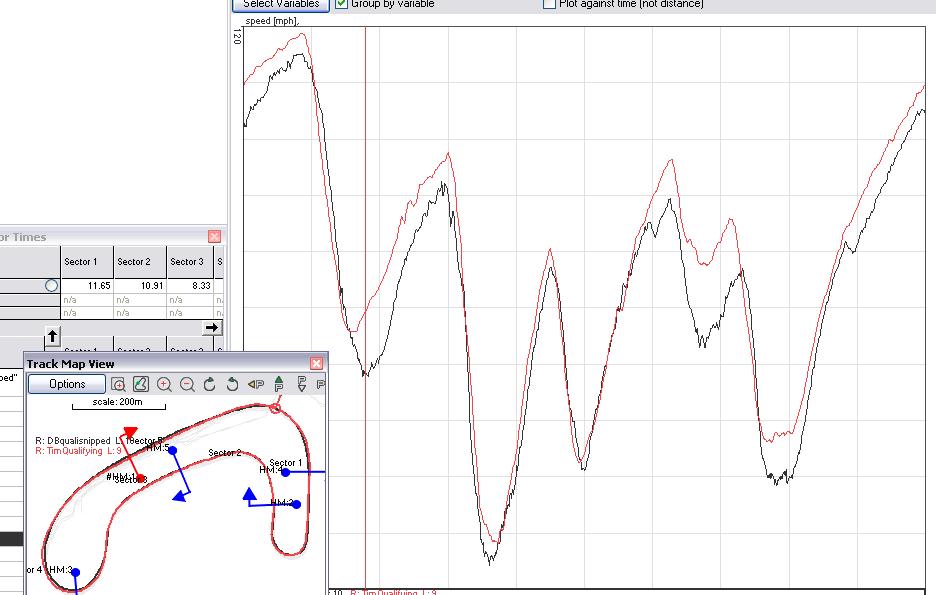Click the Select Variables button
The height and width of the screenshot is (595, 936).
281,4
